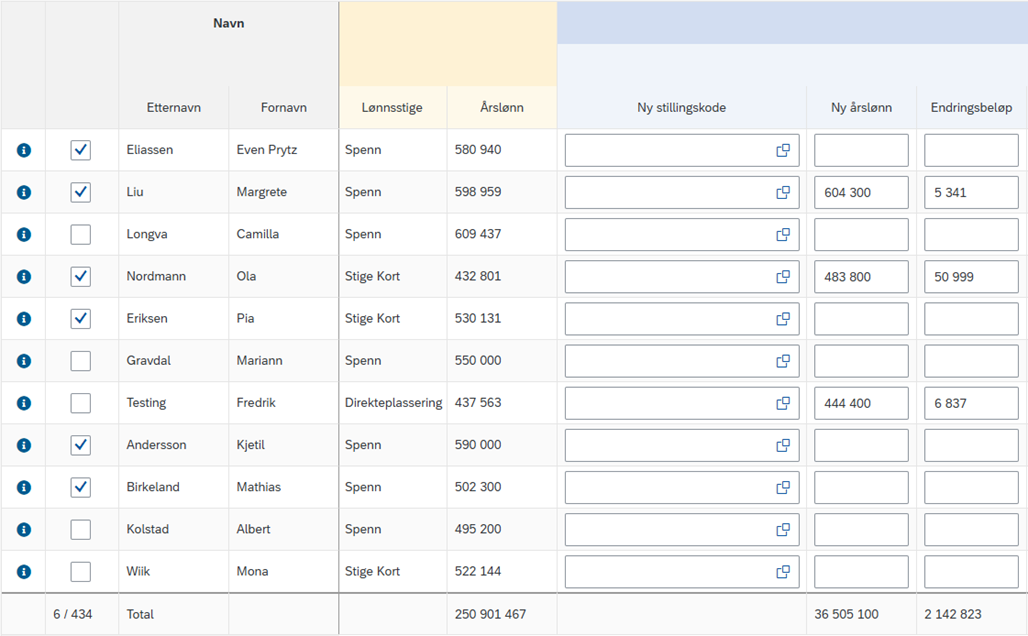Open value help in Testing stillingskode field
Image resolution: width=1028 pixels, height=636 pixels.
click(783, 403)
